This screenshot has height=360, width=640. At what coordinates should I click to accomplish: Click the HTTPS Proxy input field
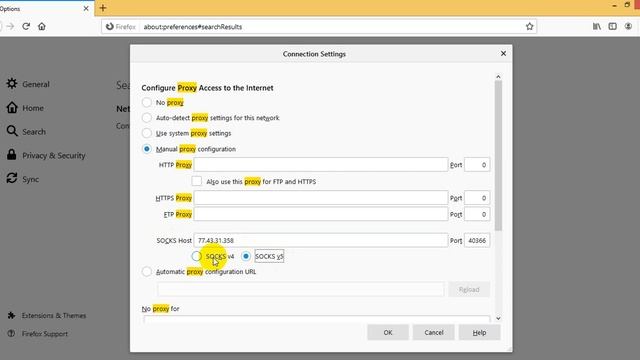pyautogui.click(x=321, y=198)
